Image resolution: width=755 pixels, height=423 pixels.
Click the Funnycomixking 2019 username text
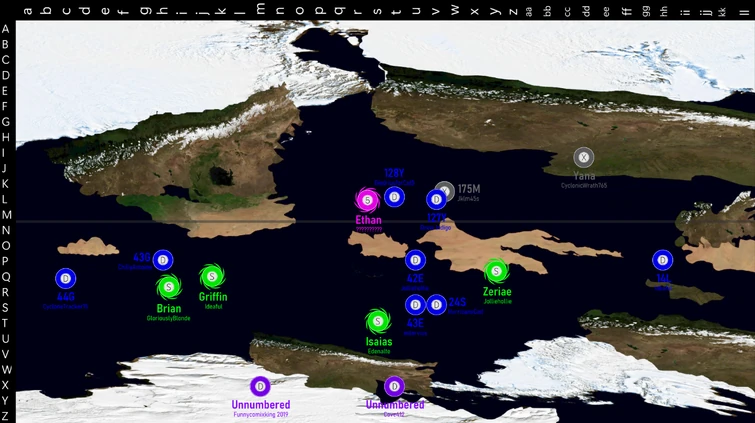tap(260, 414)
